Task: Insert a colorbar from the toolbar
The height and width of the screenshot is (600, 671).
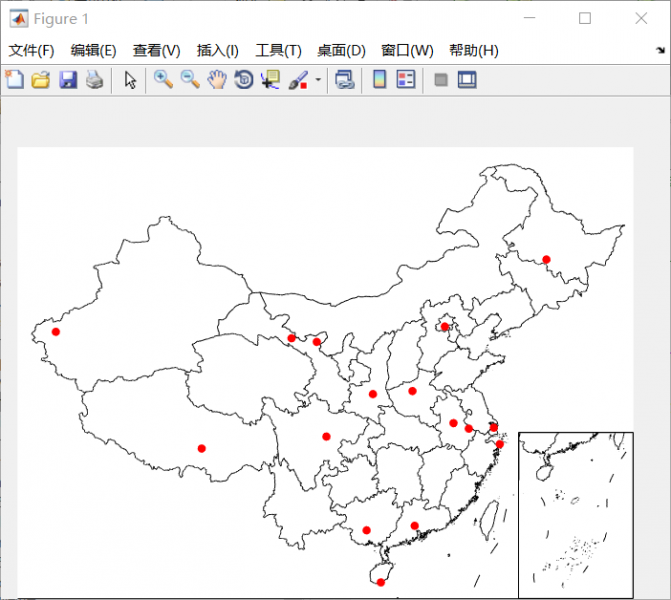Action: [x=379, y=80]
